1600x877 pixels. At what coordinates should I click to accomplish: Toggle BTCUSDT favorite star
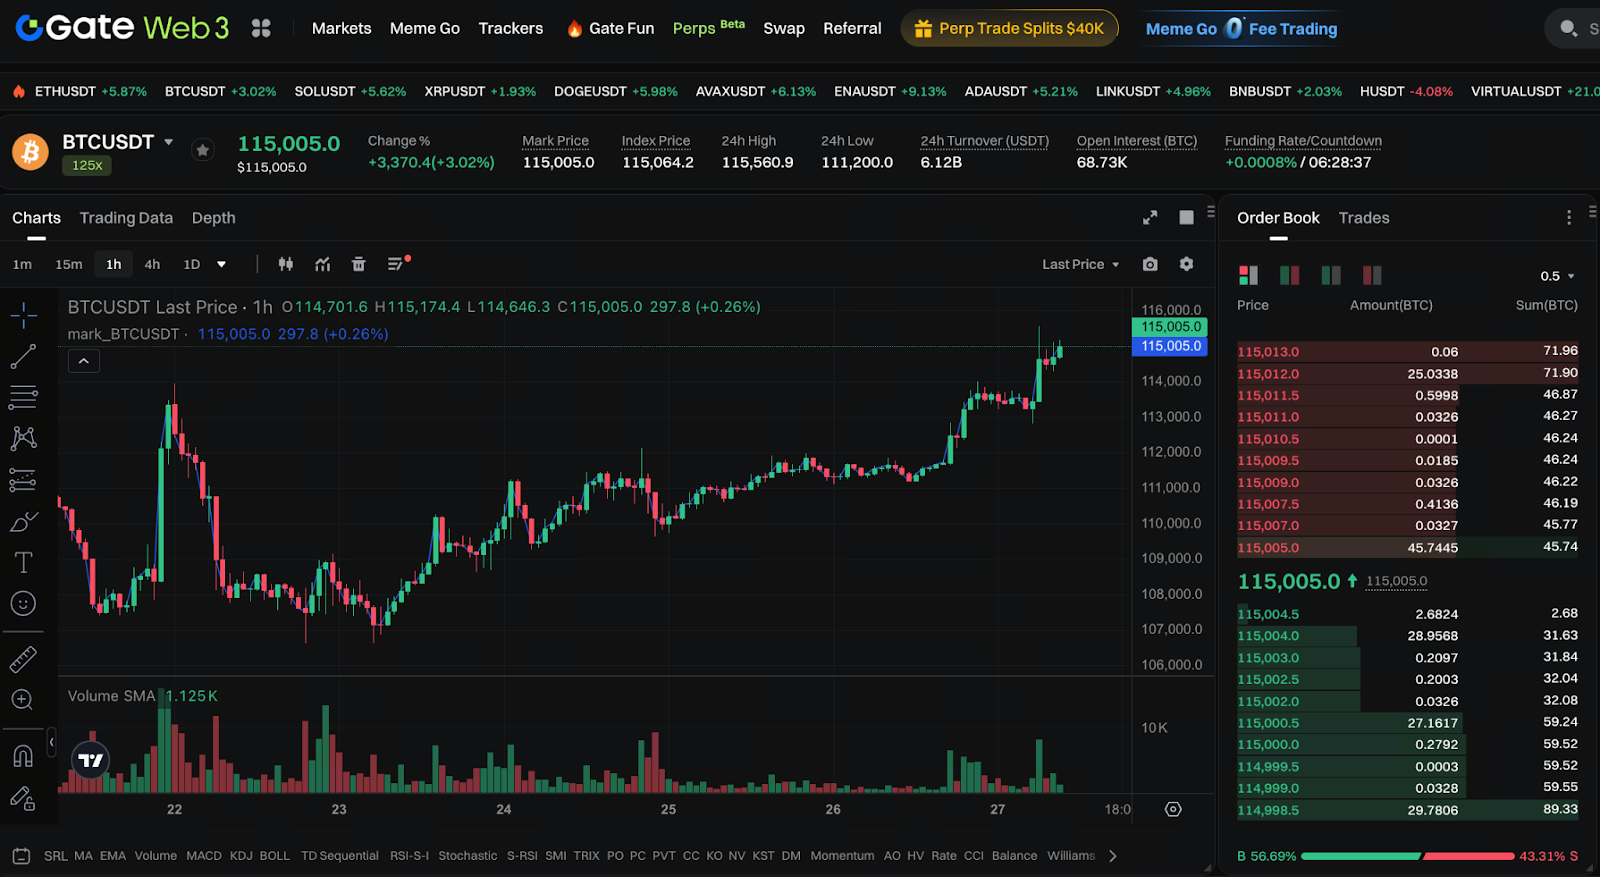(203, 150)
